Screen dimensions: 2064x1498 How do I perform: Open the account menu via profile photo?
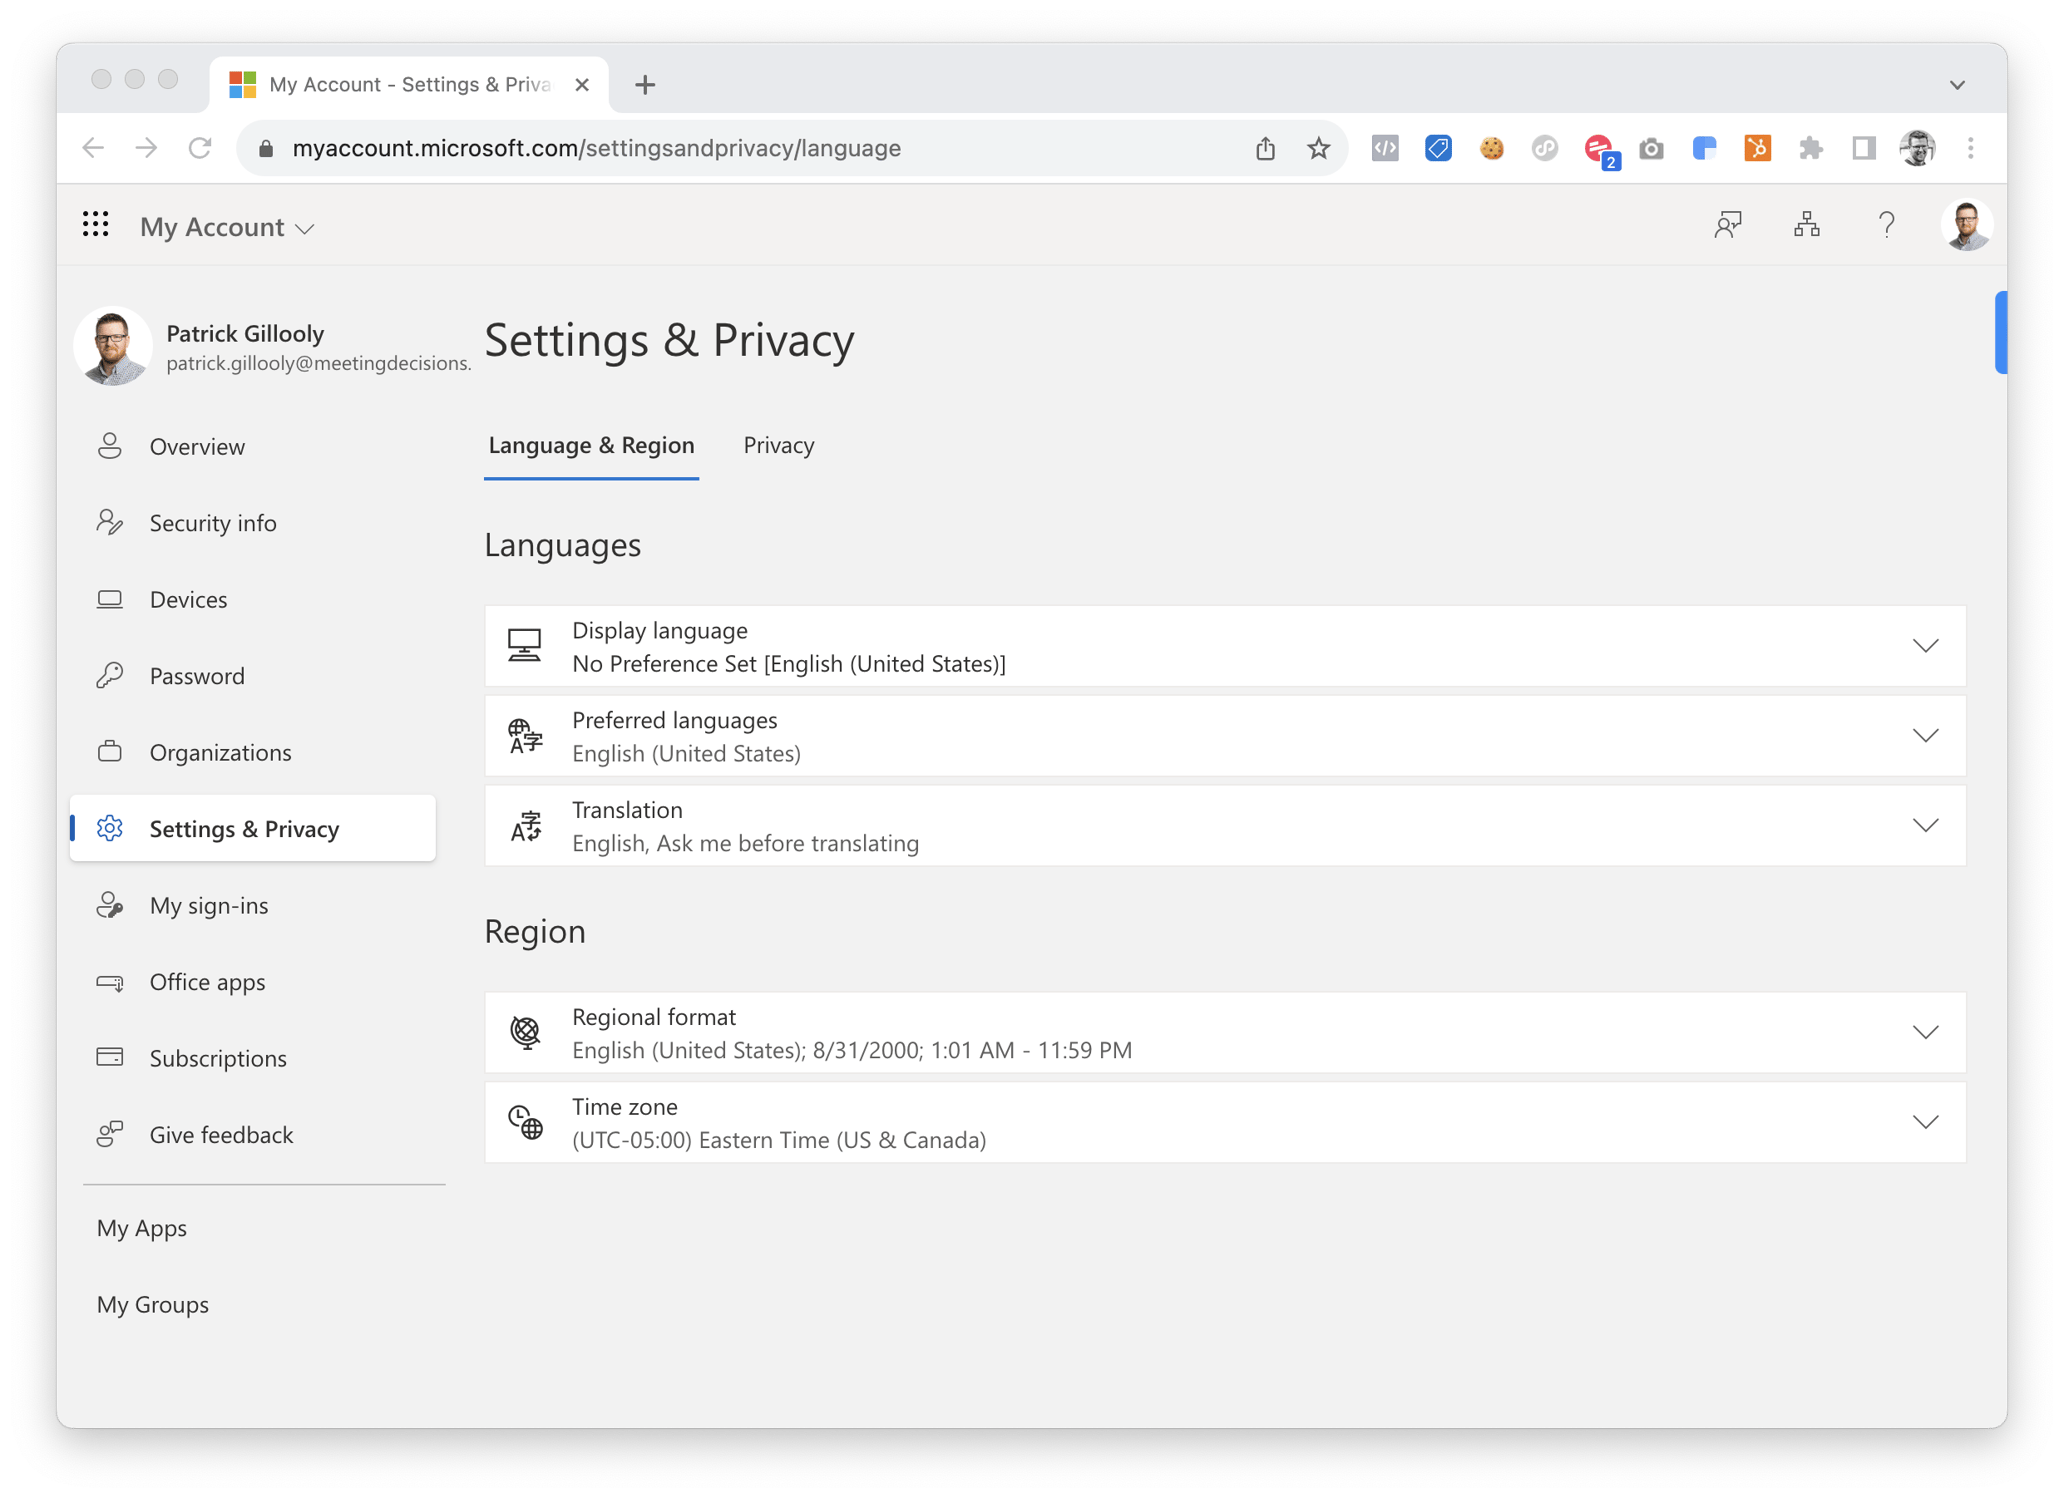1966,225
